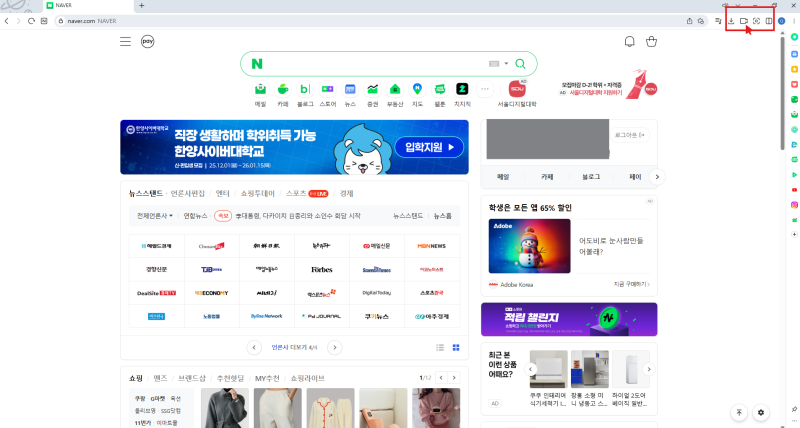The height and width of the screenshot is (428, 800).
Task: Open the 메일 shortcut icon
Action: pyautogui.click(x=260, y=89)
